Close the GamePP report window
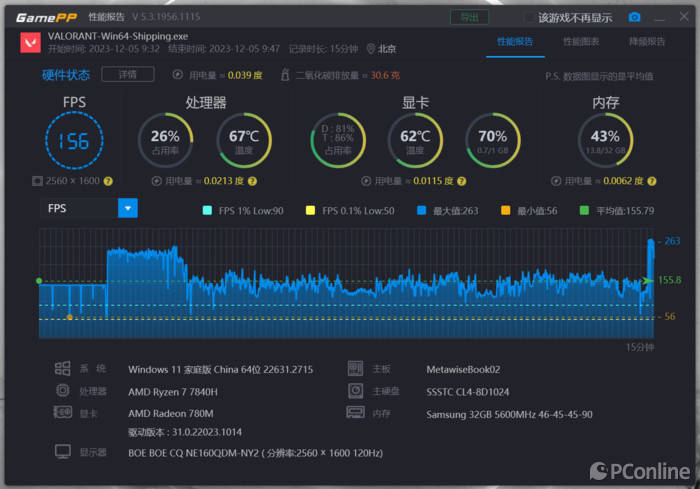The image size is (700, 489). click(x=684, y=17)
